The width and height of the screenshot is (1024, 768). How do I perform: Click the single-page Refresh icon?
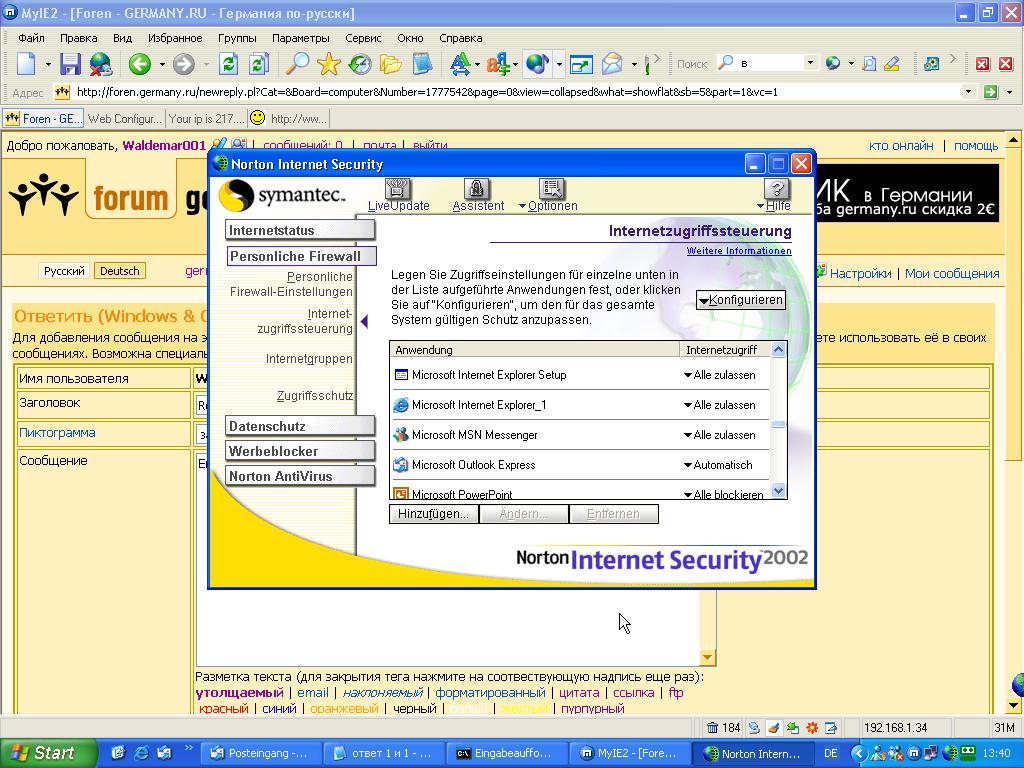[229, 64]
